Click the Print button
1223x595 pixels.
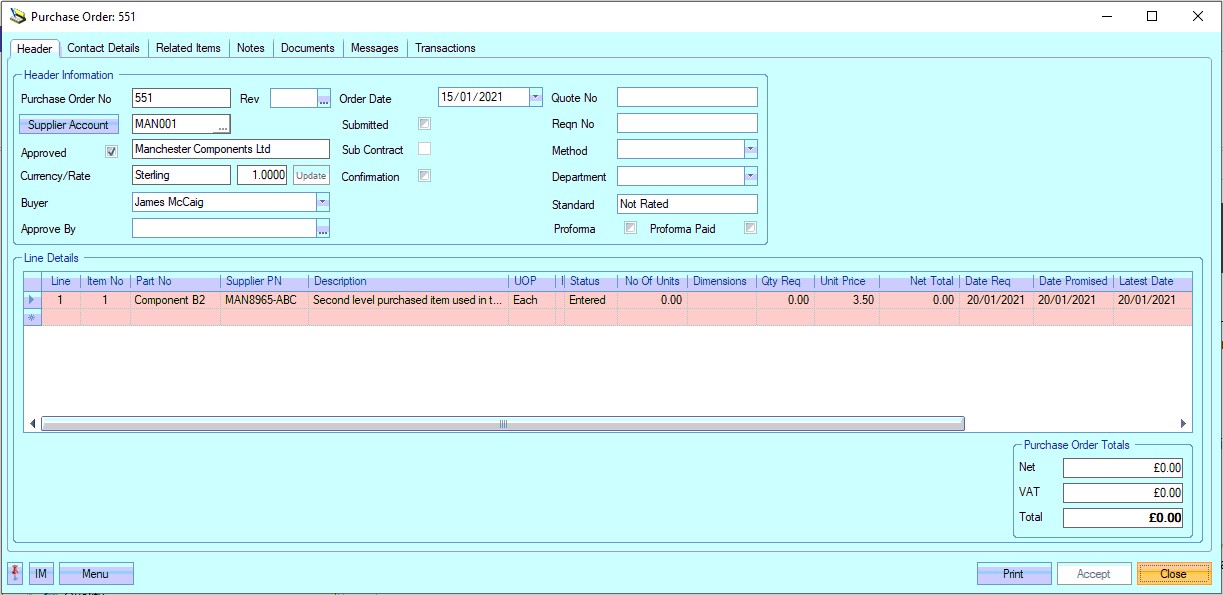(1013, 573)
